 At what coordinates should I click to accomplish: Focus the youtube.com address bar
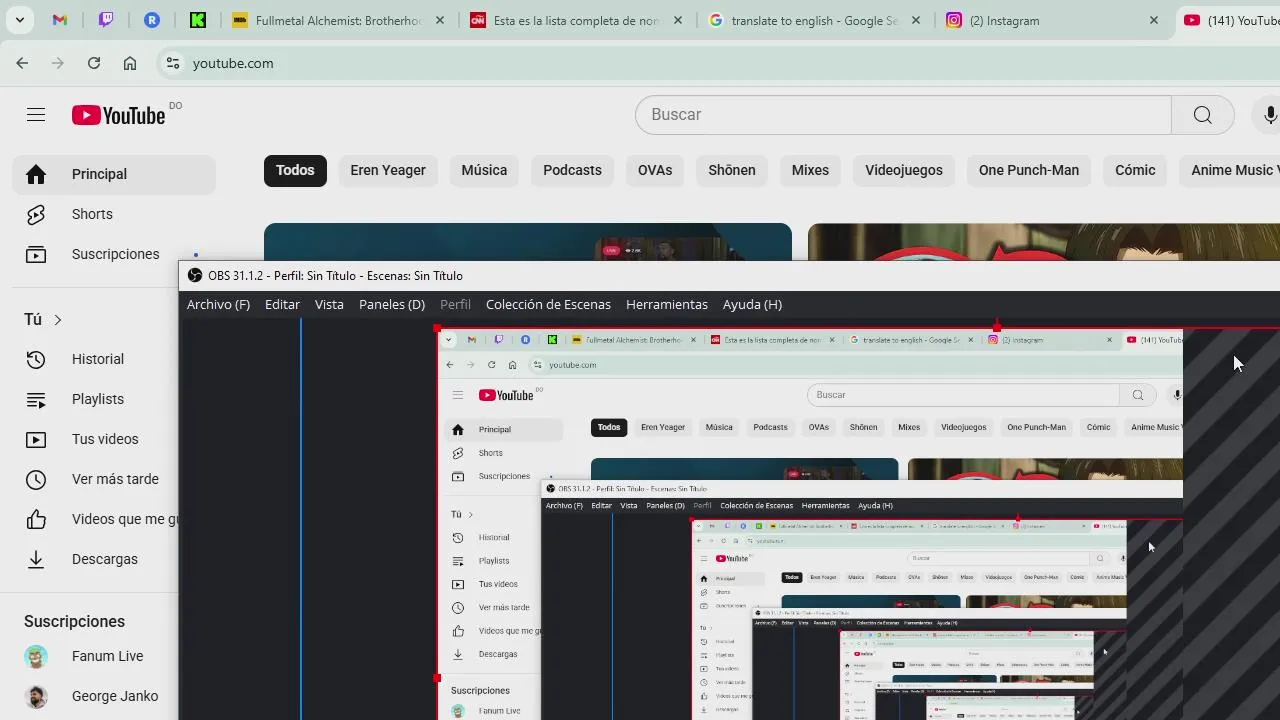point(720,63)
